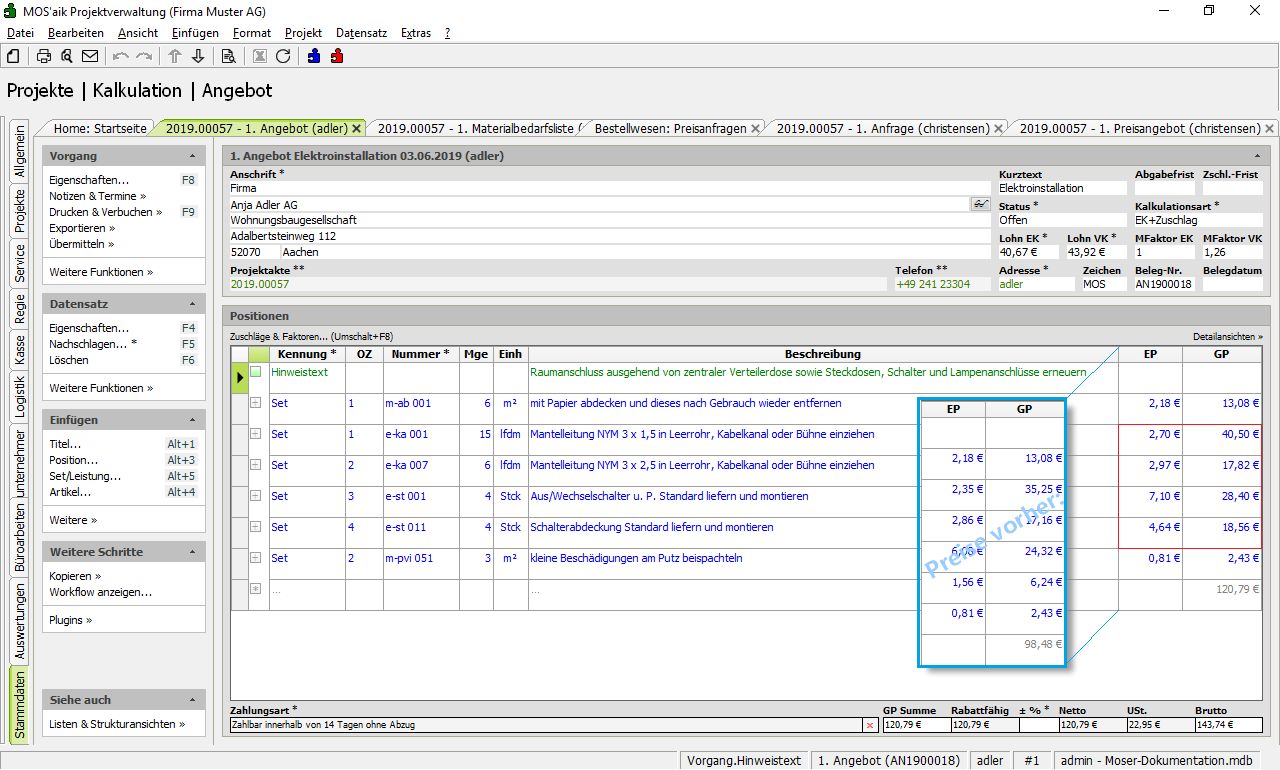
Task: Expand the m-ab 001 Set row
Action: [x=256, y=403]
